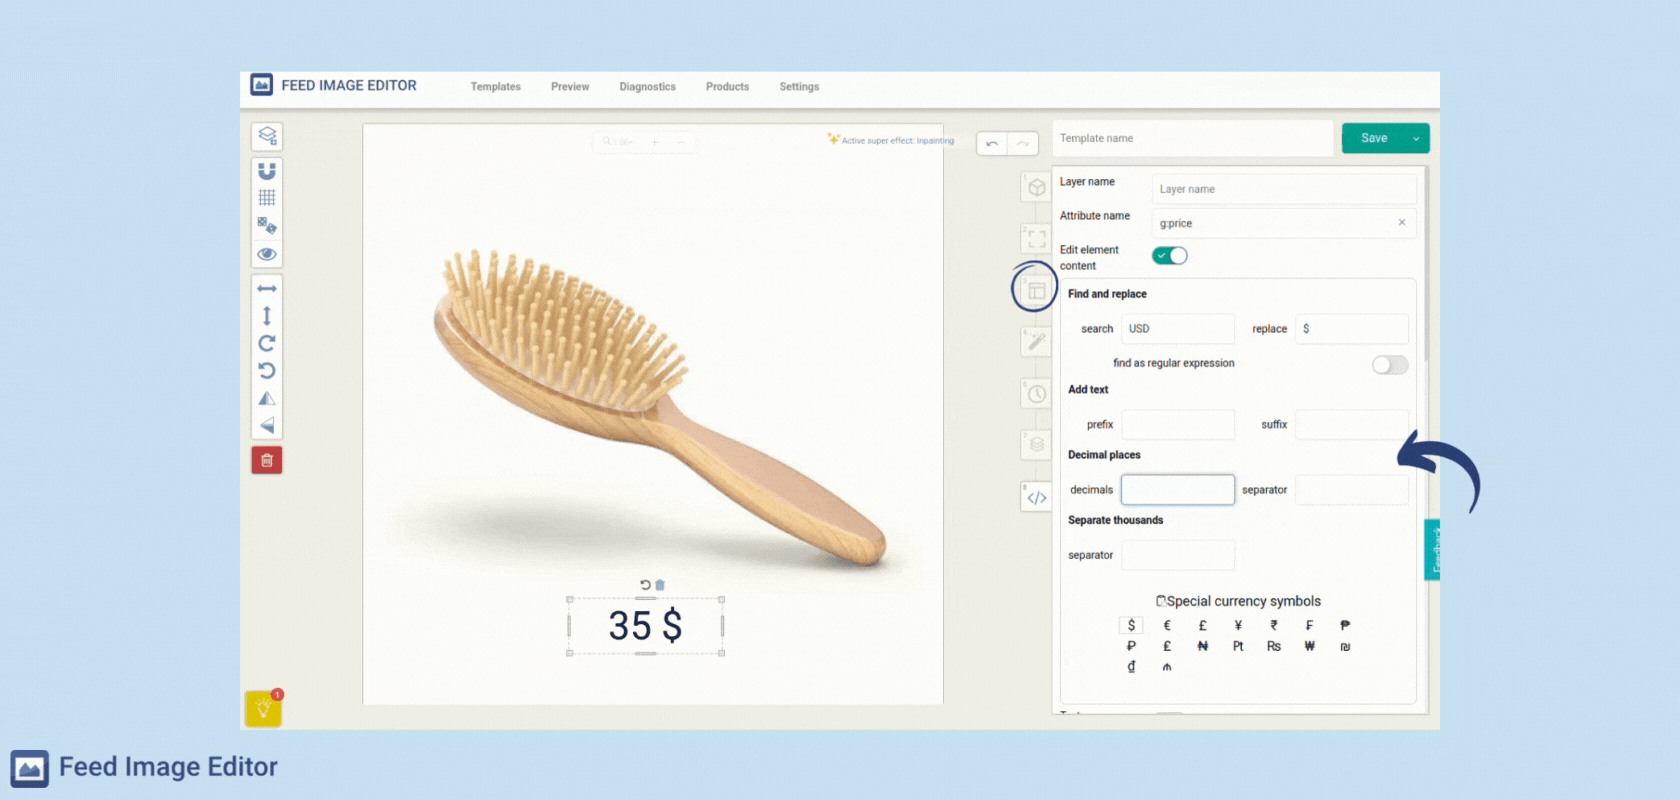
Task: Insert the Euro currency symbol
Action: (x=1166, y=626)
